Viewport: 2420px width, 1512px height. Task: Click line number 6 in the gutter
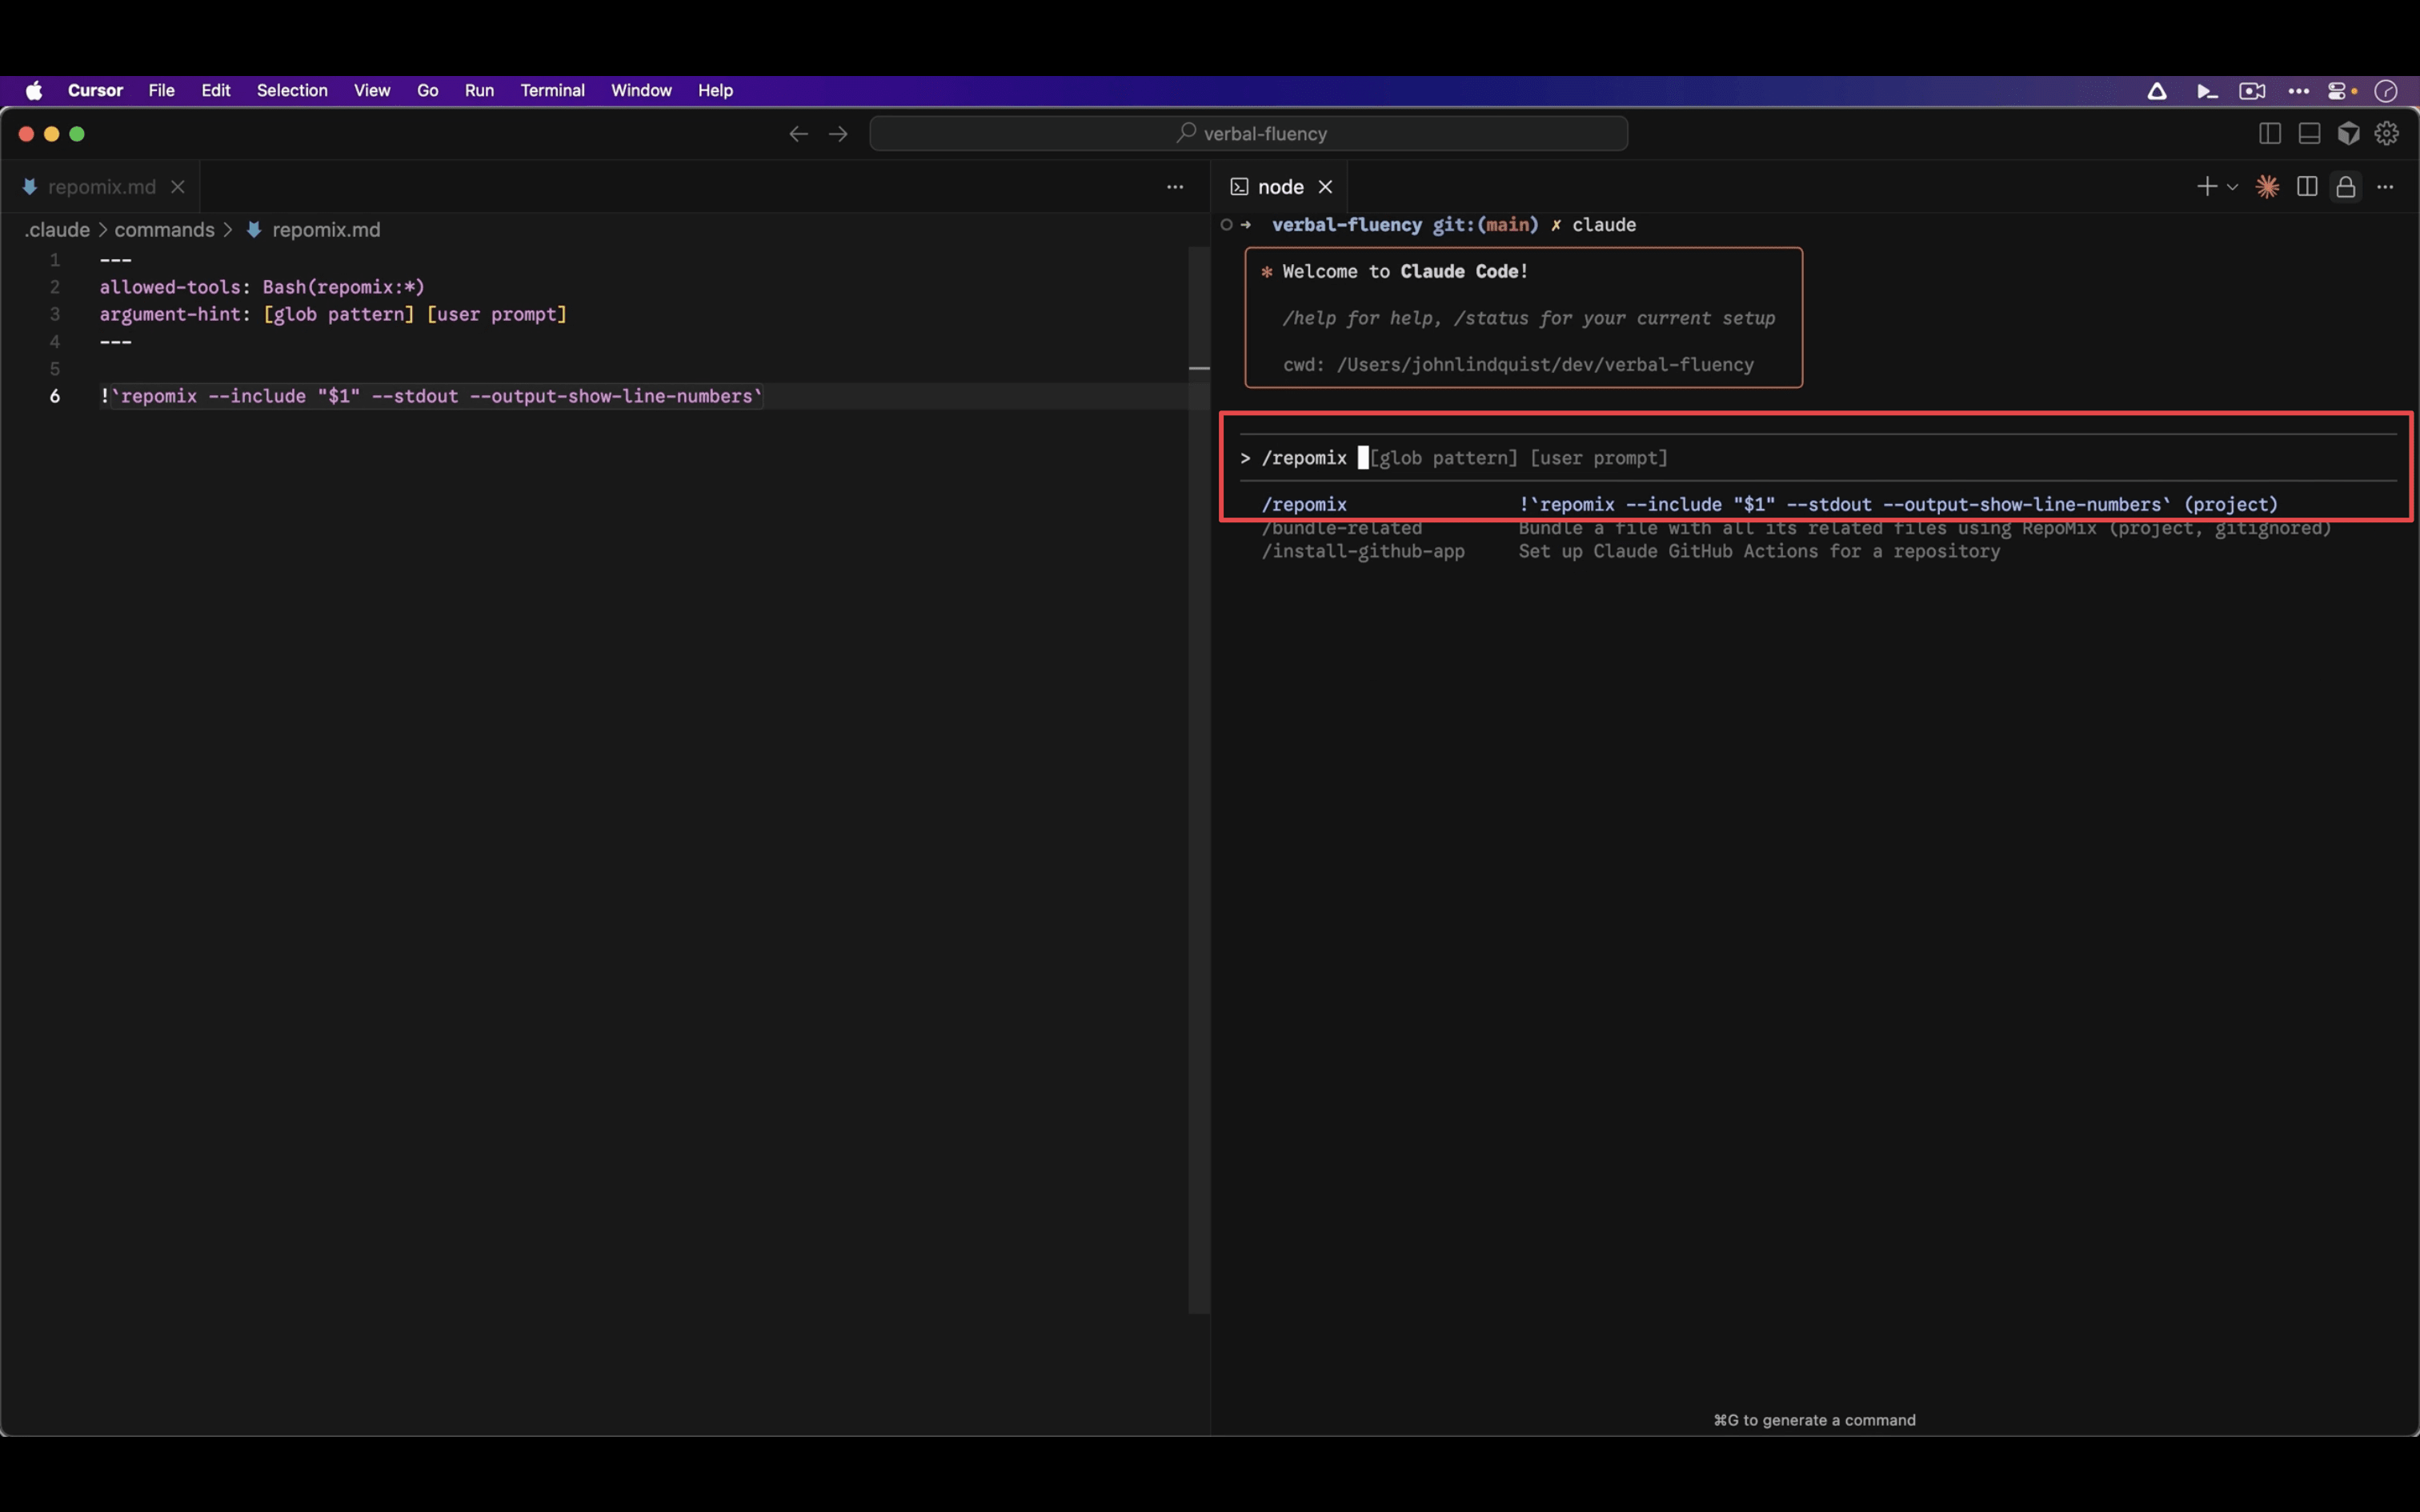coord(55,396)
